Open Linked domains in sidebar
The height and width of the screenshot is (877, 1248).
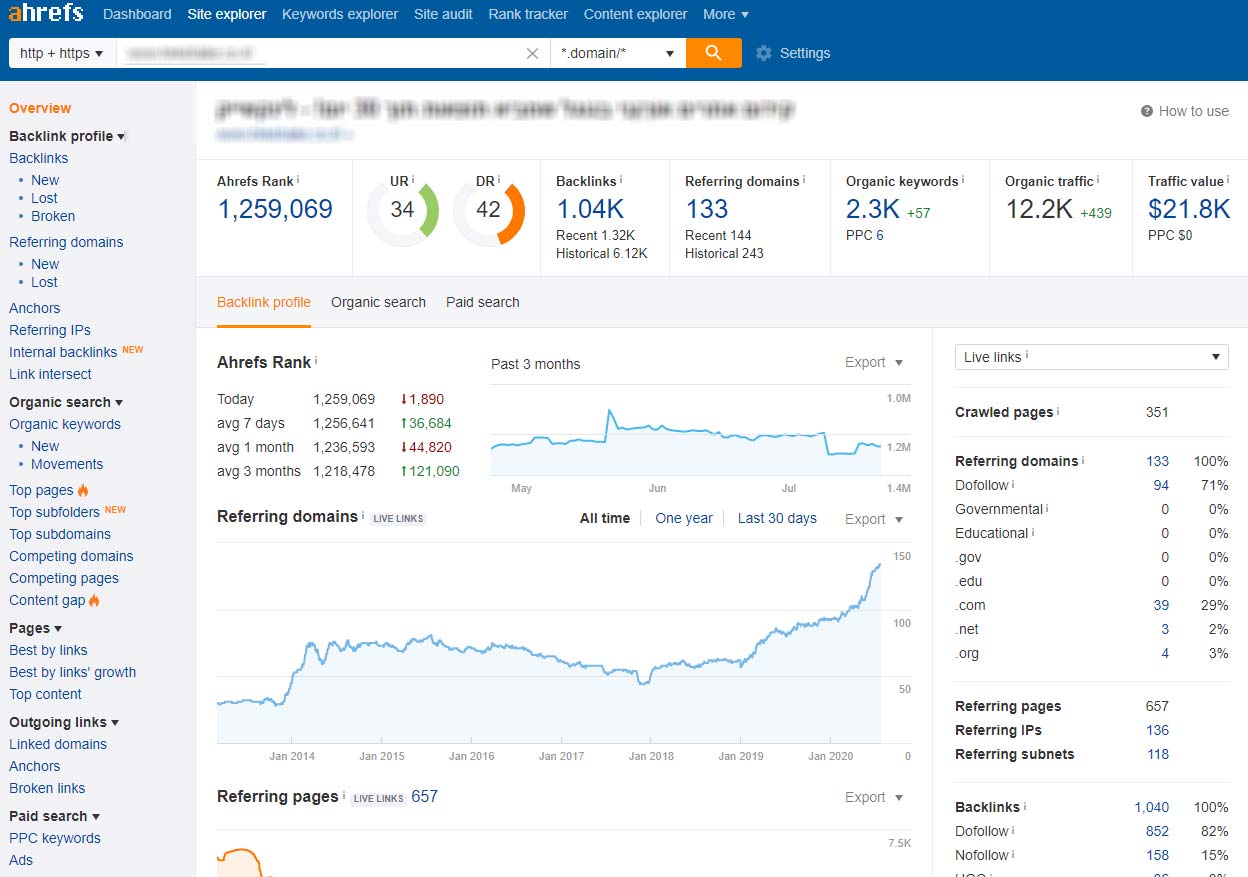point(58,744)
